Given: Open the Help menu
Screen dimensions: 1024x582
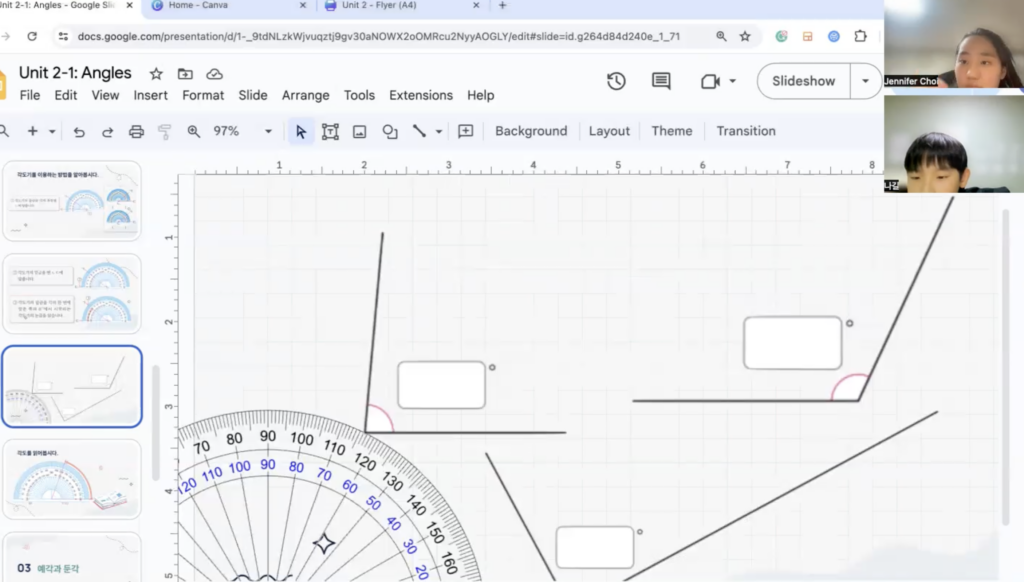Looking at the screenshot, I should [481, 95].
